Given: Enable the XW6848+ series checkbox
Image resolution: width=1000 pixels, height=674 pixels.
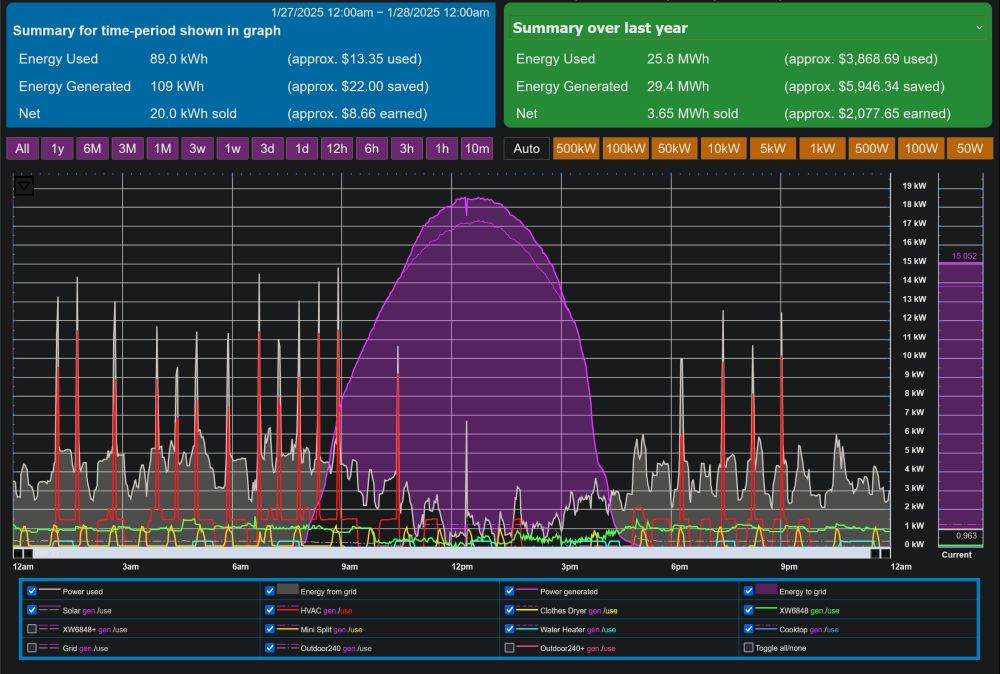Looking at the screenshot, I should coord(33,629).
